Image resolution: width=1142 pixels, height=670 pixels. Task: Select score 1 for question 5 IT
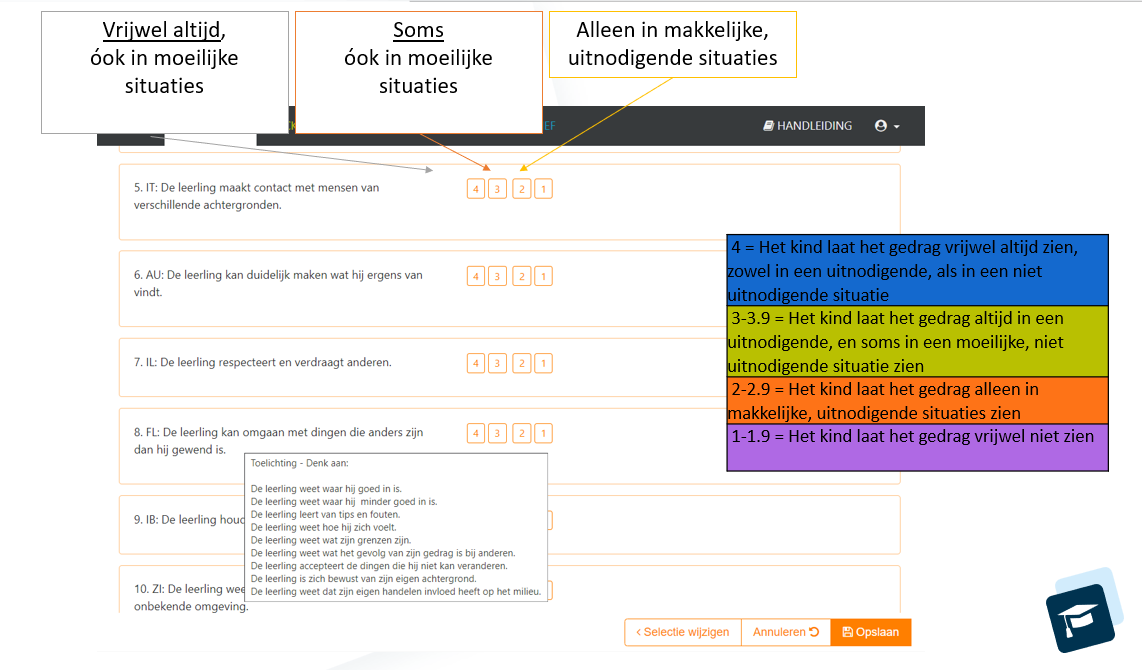click(x=543, y=189)
